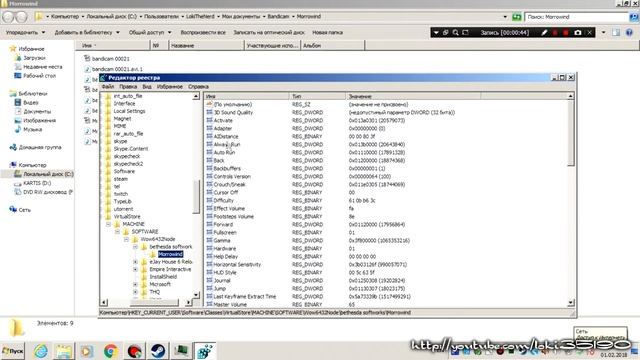Click registry tree vertical scrollbar thumb
The height and width of the screenshot is (360, 640).
tap(196, 196)
